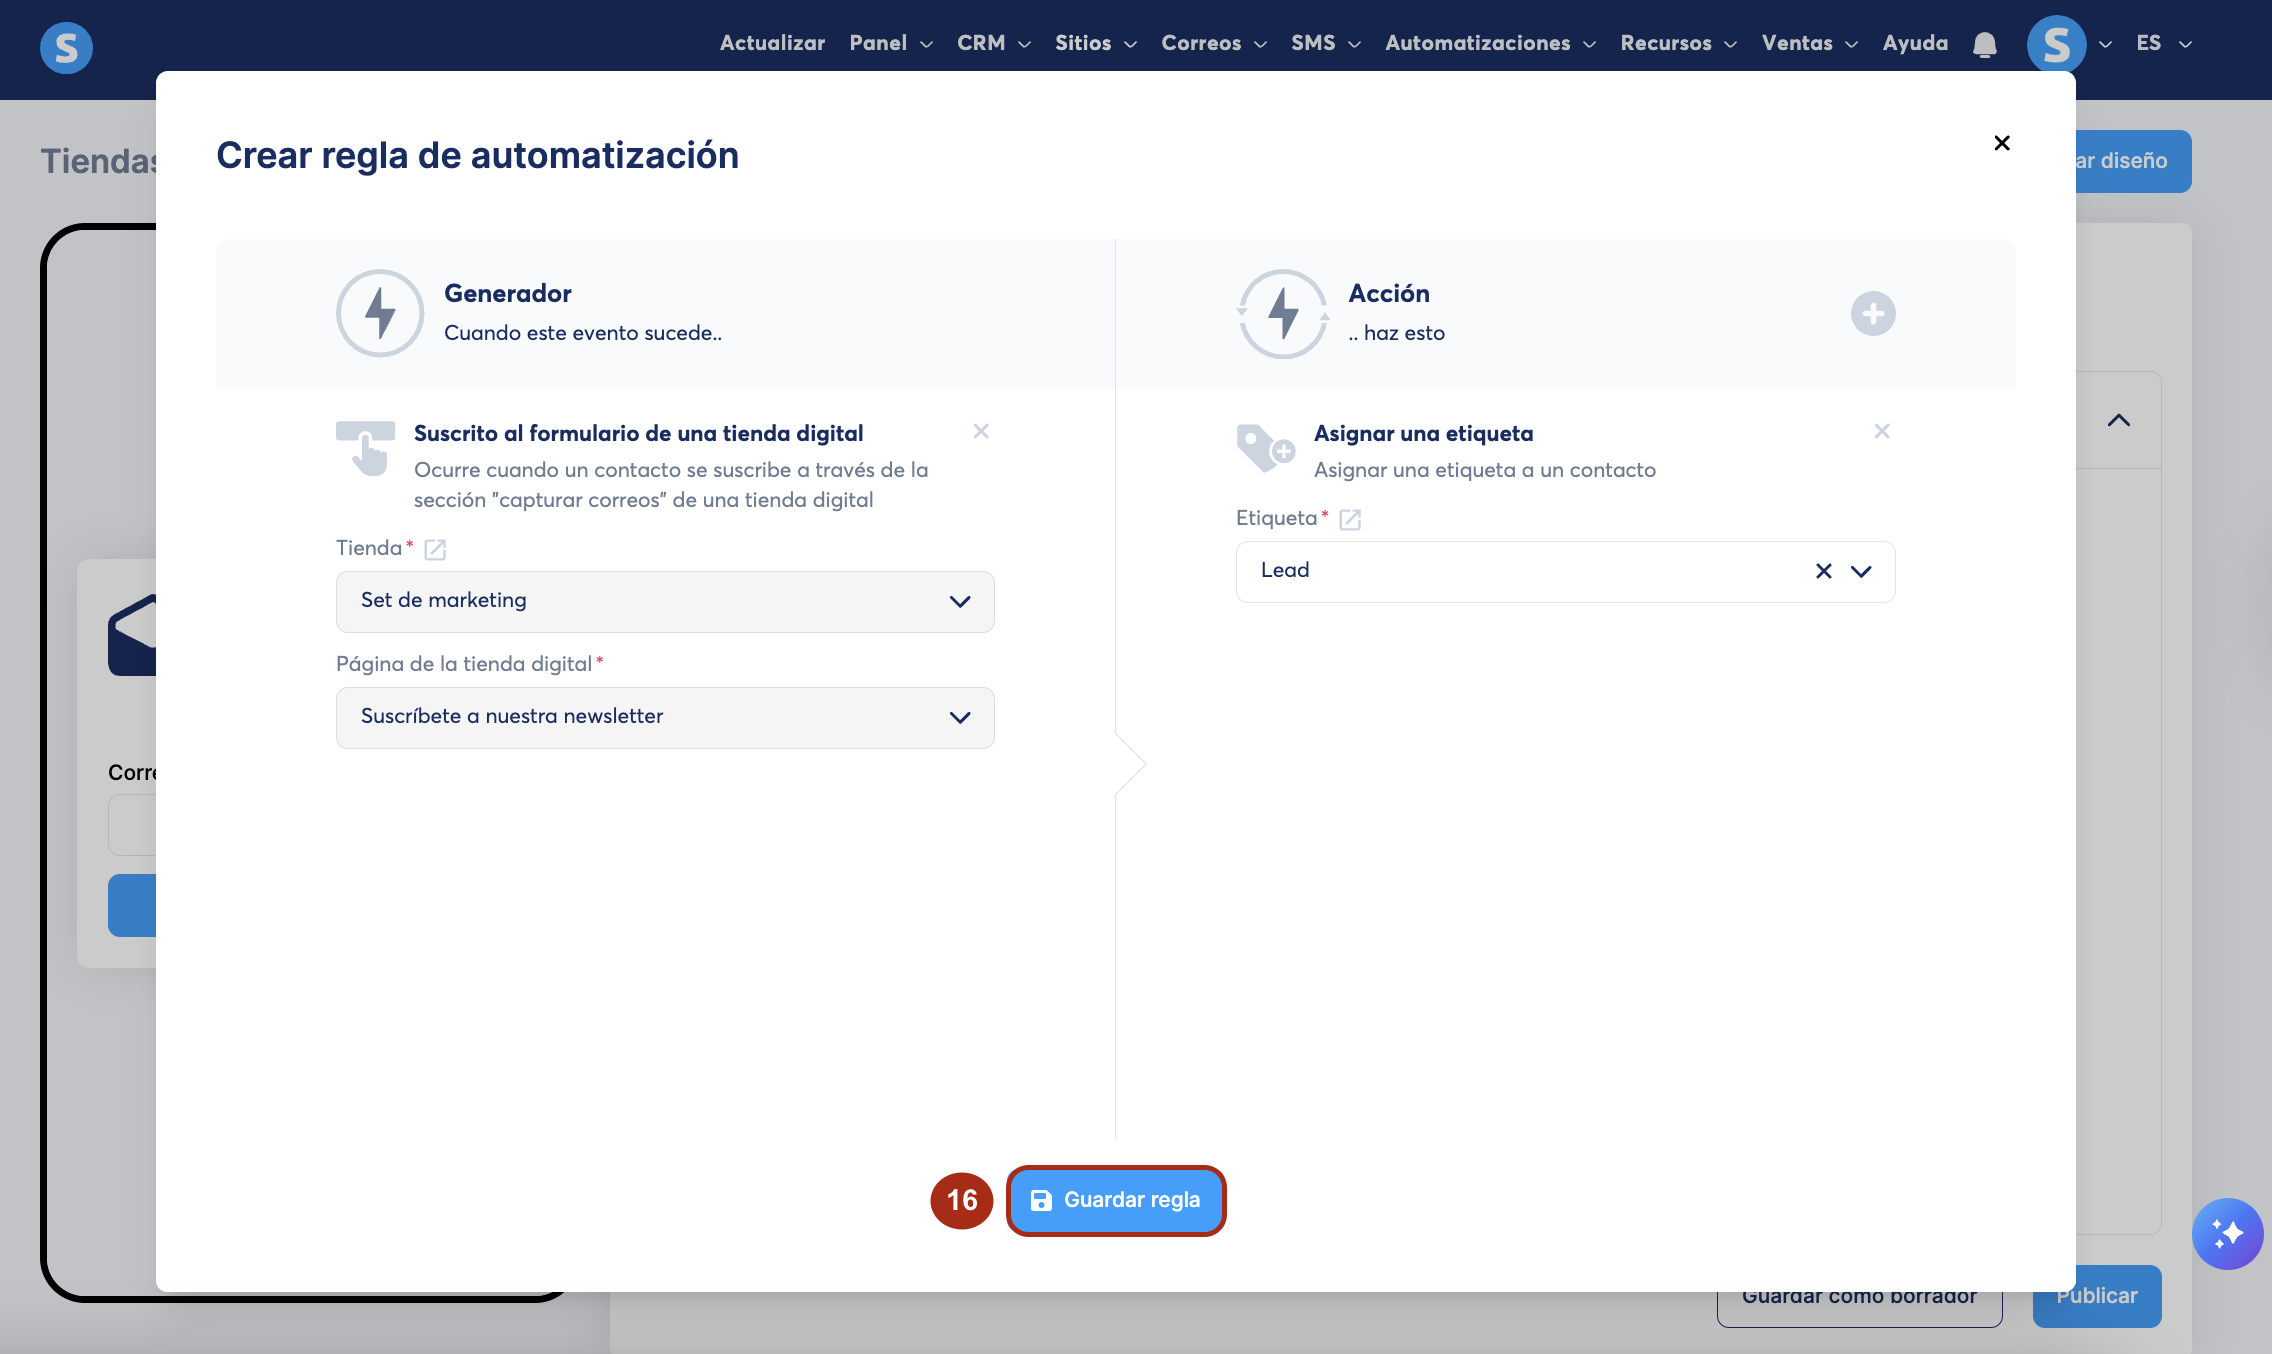Click the notification bell icon

pos(1985,45)
